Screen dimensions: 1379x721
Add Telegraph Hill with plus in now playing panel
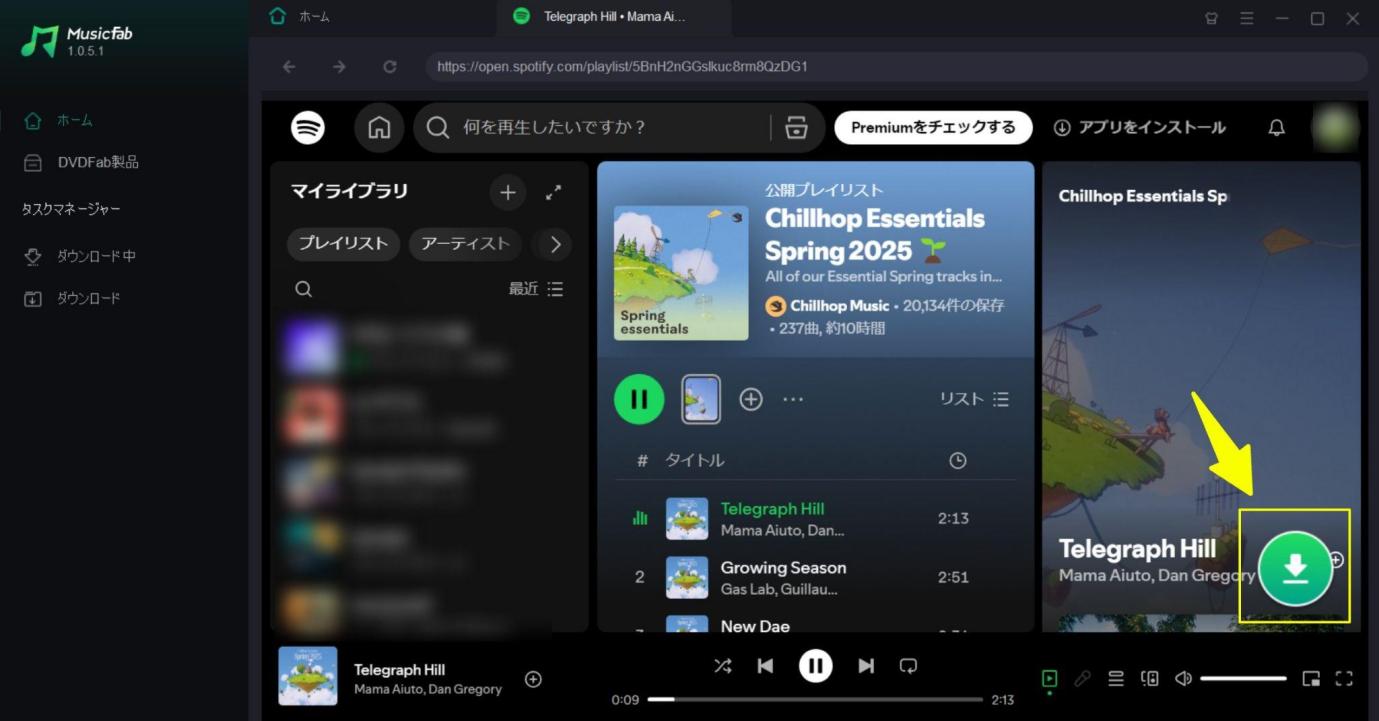1336,560
